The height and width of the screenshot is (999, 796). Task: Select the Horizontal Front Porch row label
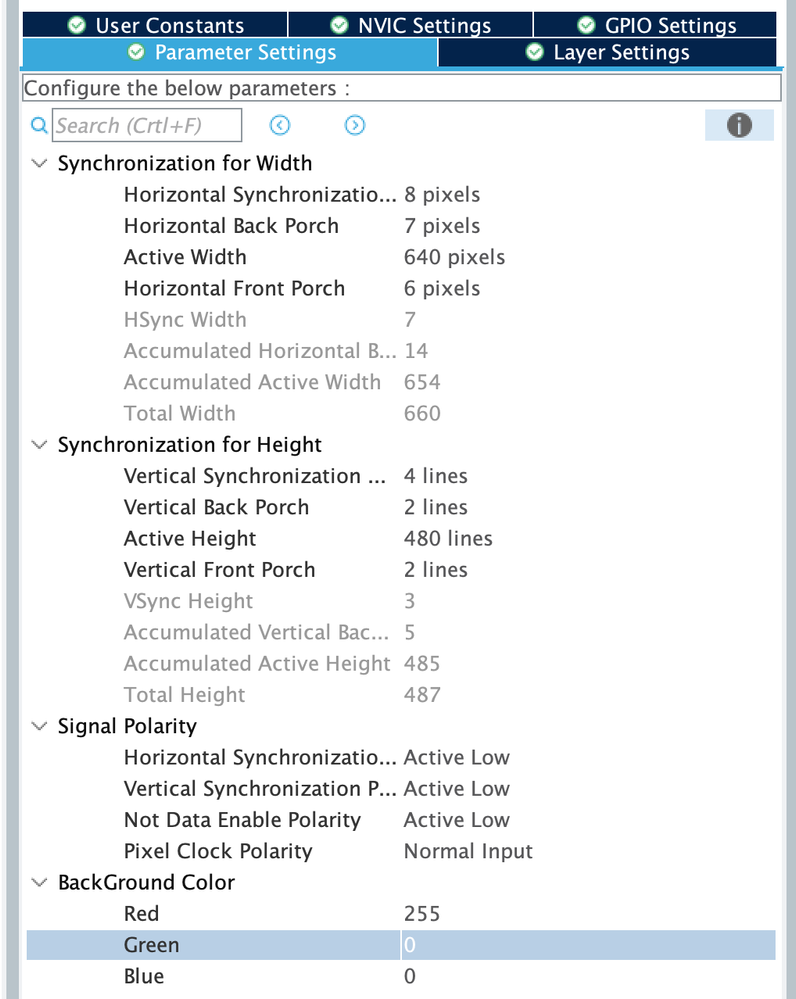(235, 288)
